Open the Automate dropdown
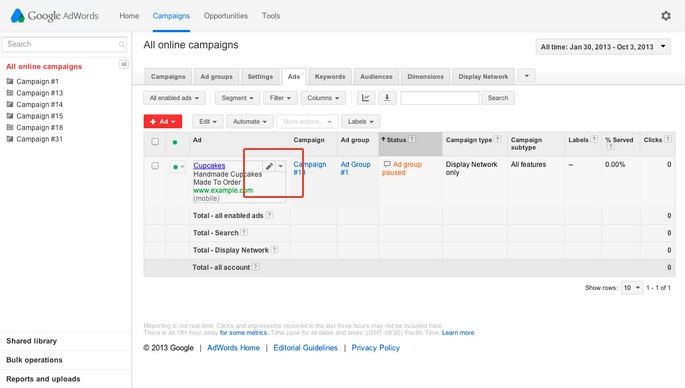 coord(249,121)
